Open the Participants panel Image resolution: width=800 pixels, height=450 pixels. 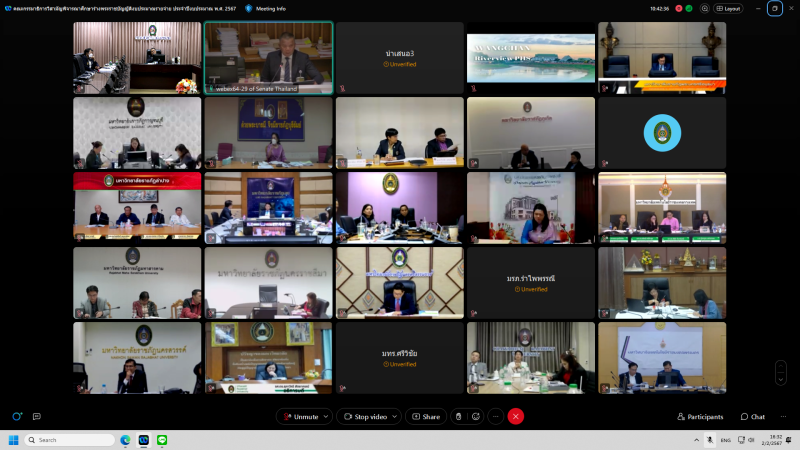[x=699, y=416]
